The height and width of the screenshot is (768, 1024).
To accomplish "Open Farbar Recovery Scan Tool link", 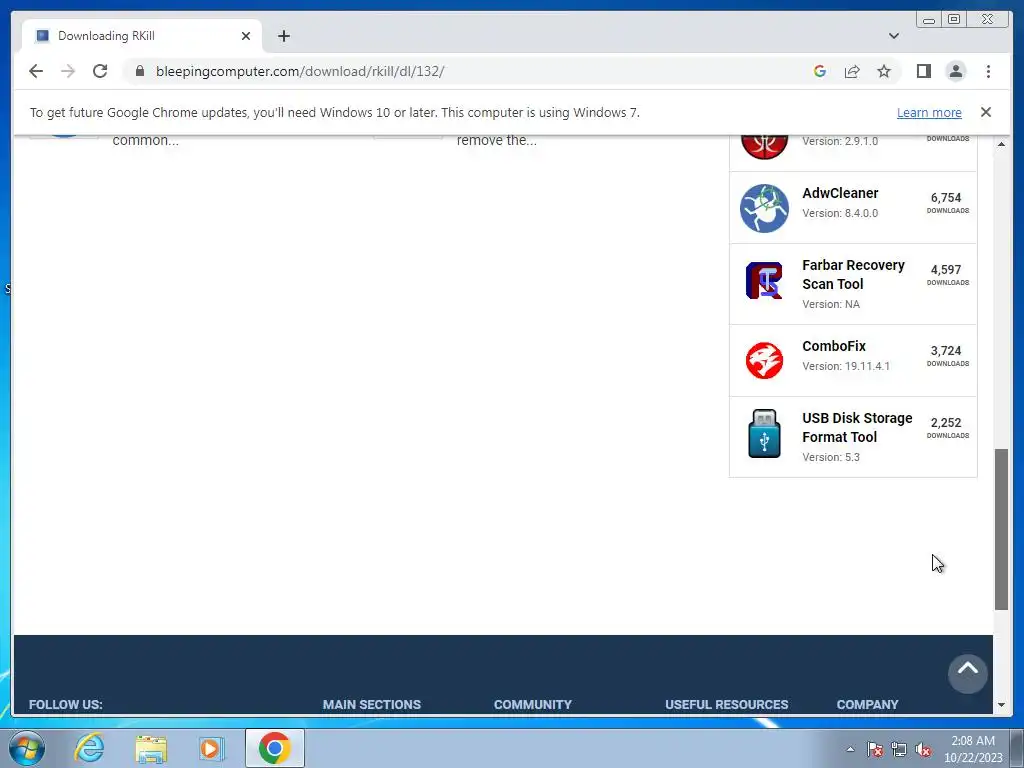I will pos(853,274).
